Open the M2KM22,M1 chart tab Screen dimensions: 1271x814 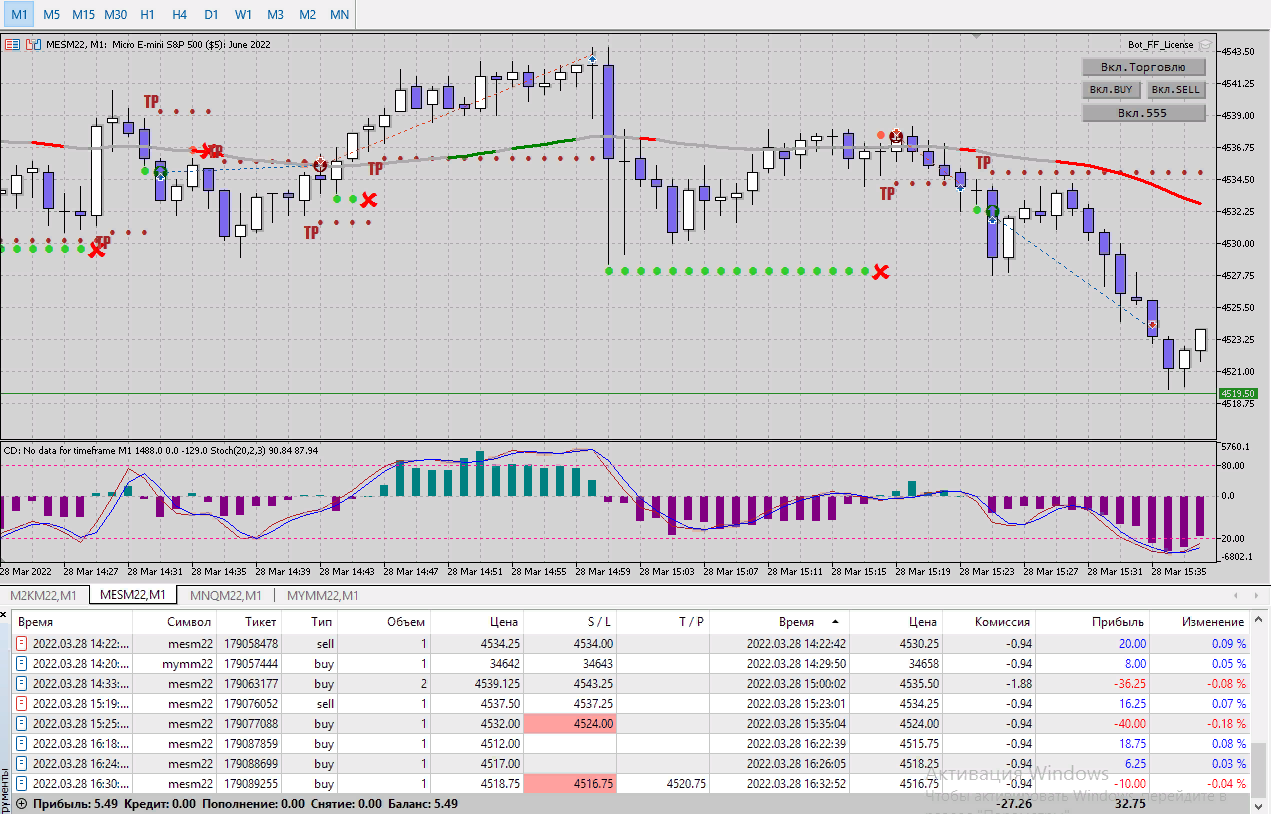click(x=43, y=595)
